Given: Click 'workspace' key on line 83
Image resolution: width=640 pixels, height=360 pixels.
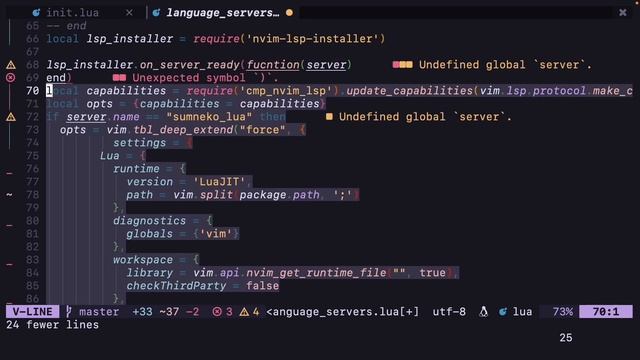Looking at the screenshot, I should (143, 260).
